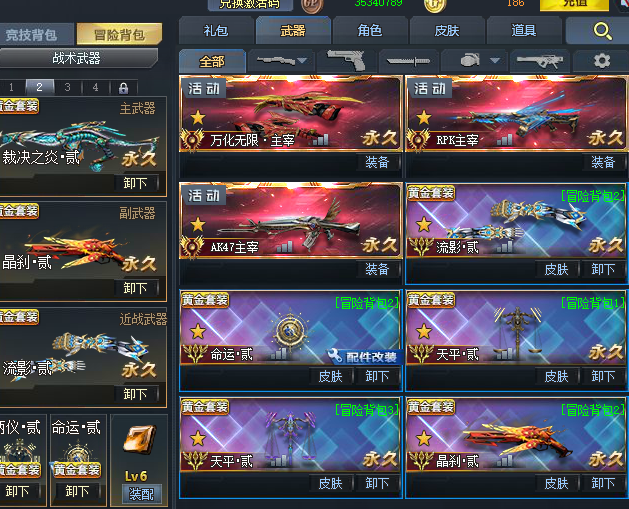Select backpack slot number 3

(x=67, y=87)
